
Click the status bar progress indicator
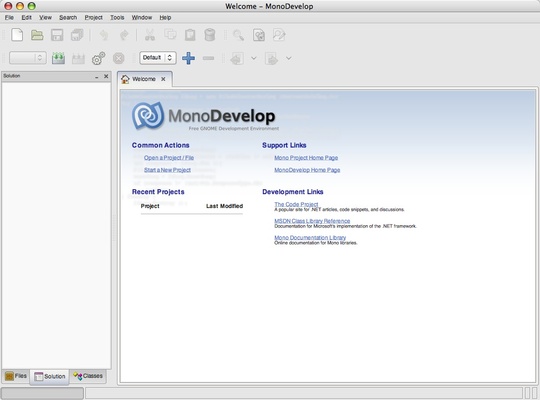tap(42, 393)
